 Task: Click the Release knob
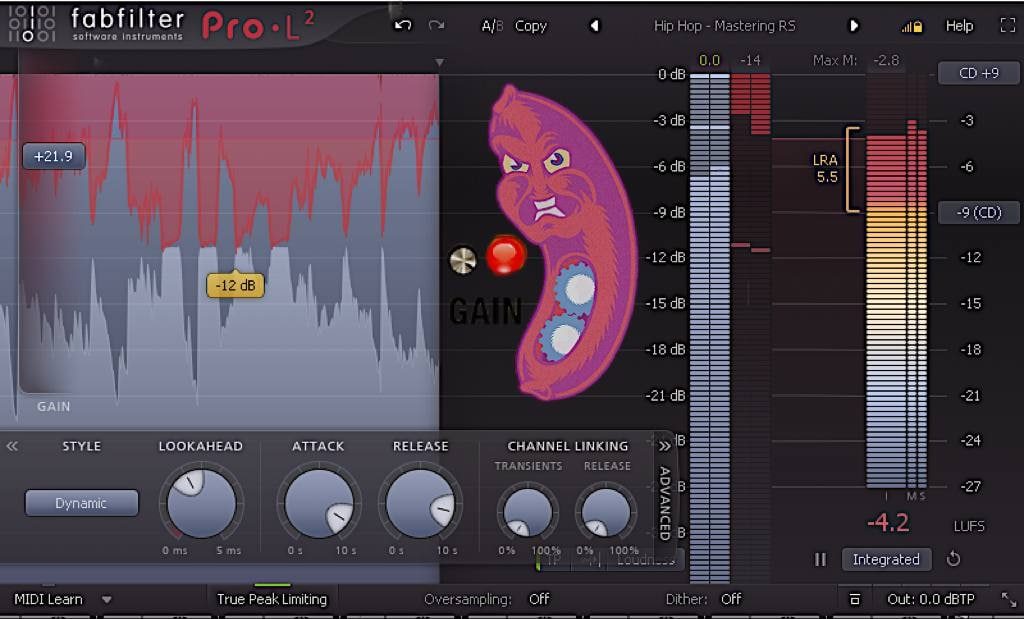click(x=420, y=503)
